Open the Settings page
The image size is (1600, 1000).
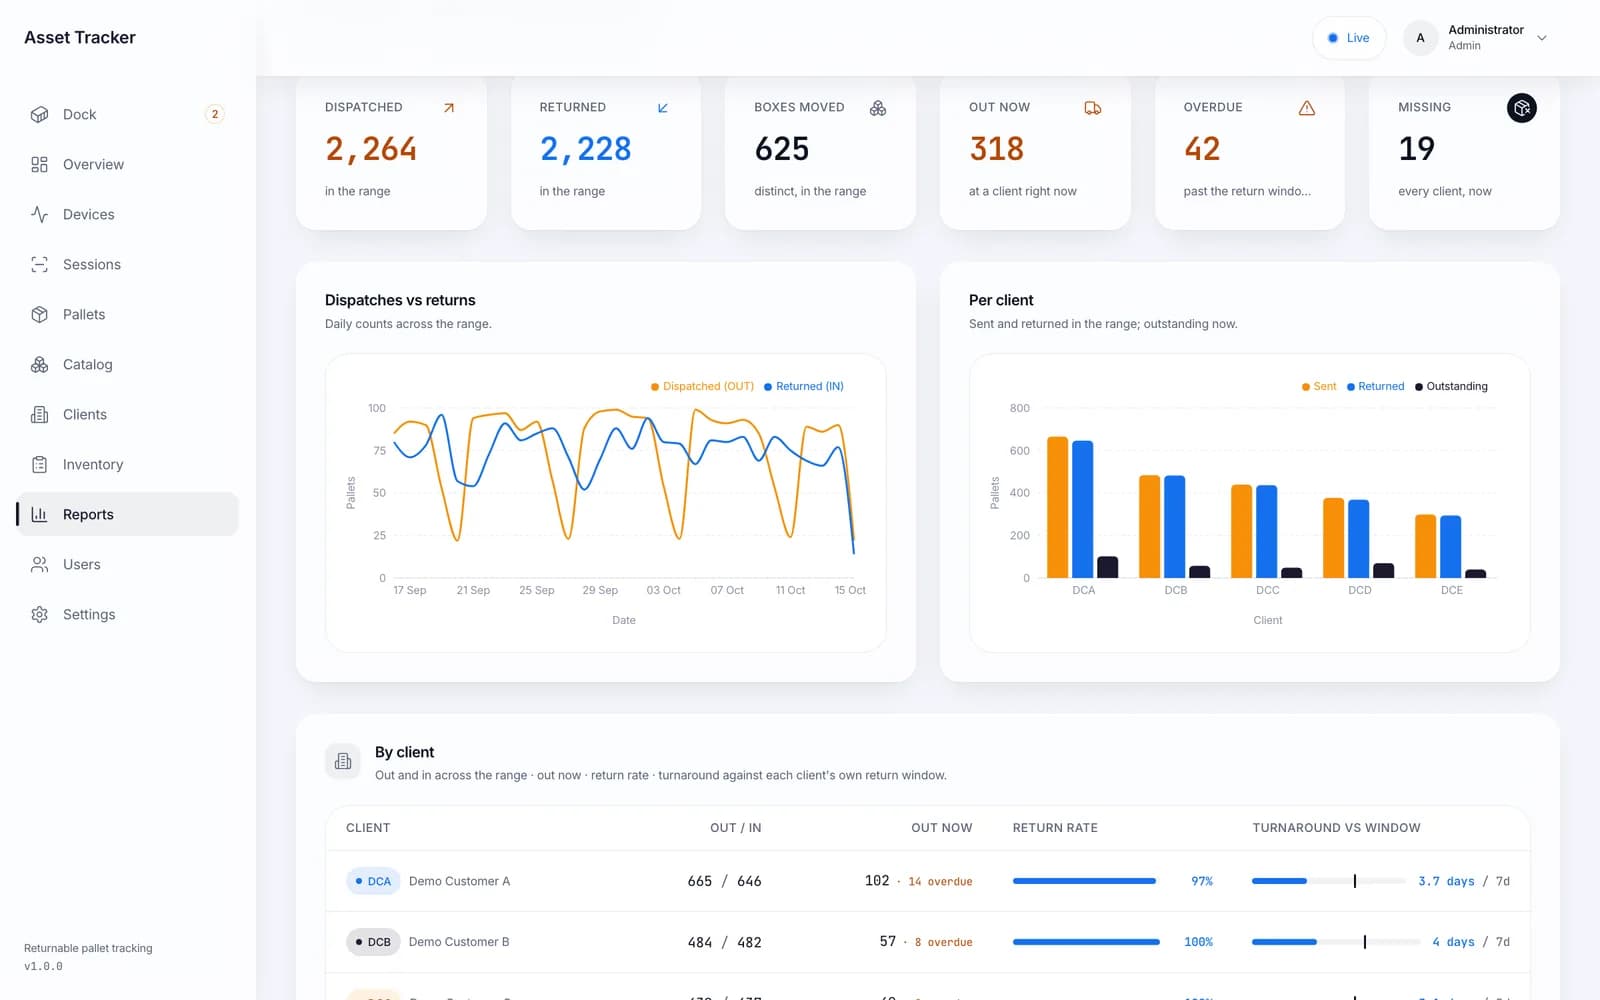click(x=127, y=614)
